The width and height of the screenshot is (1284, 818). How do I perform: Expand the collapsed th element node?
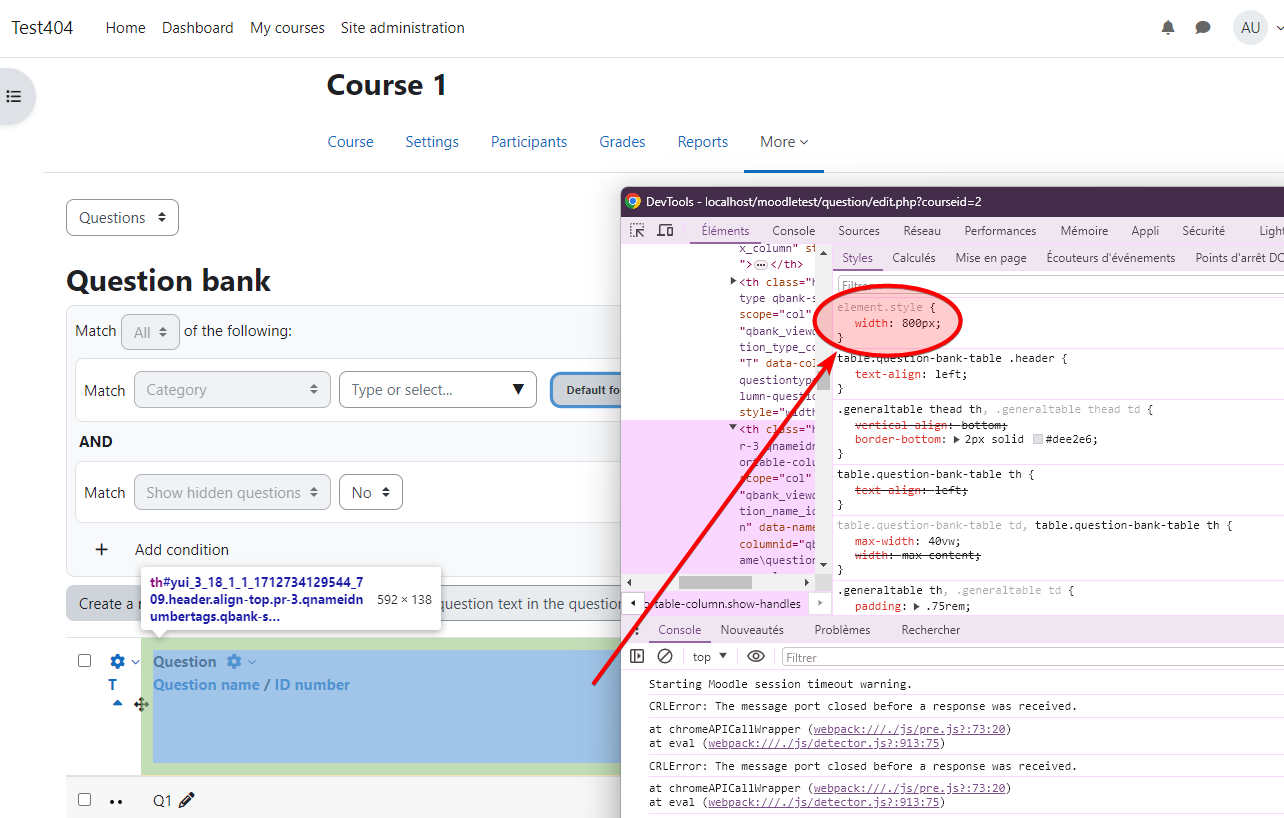click(x=734, y=282)
